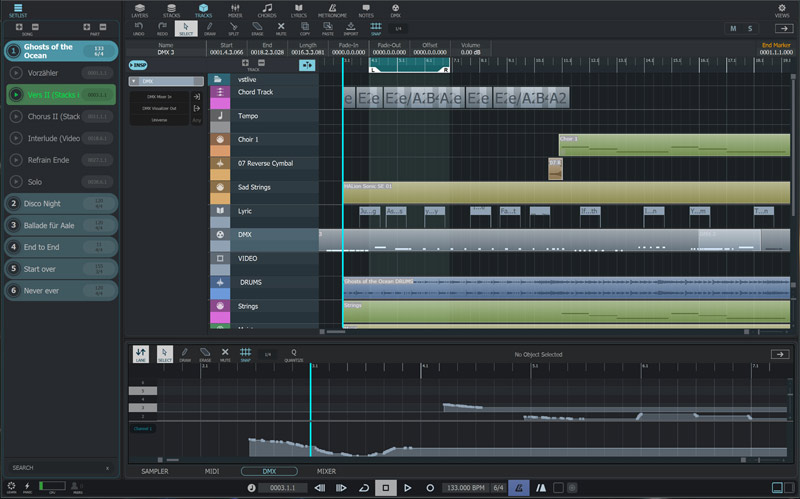The height and width of the screenshot is (499, 800).
Task: Open the track quantize value 1/4 dropdown
Action: click(398, 28)
